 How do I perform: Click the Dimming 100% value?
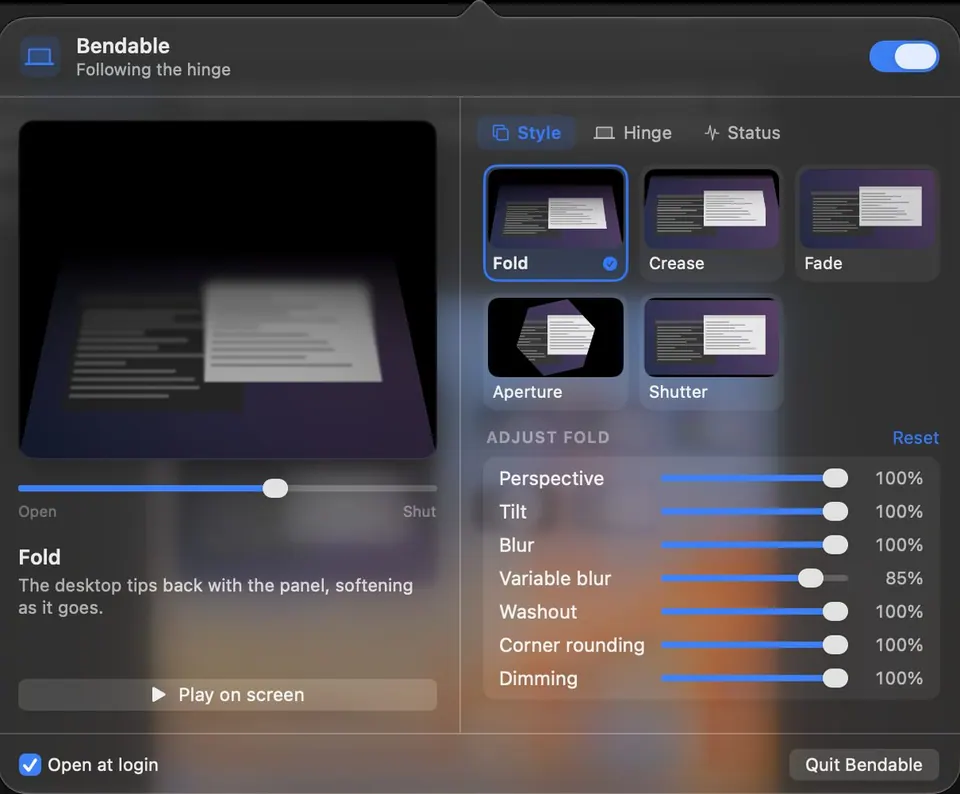(899, 678)
